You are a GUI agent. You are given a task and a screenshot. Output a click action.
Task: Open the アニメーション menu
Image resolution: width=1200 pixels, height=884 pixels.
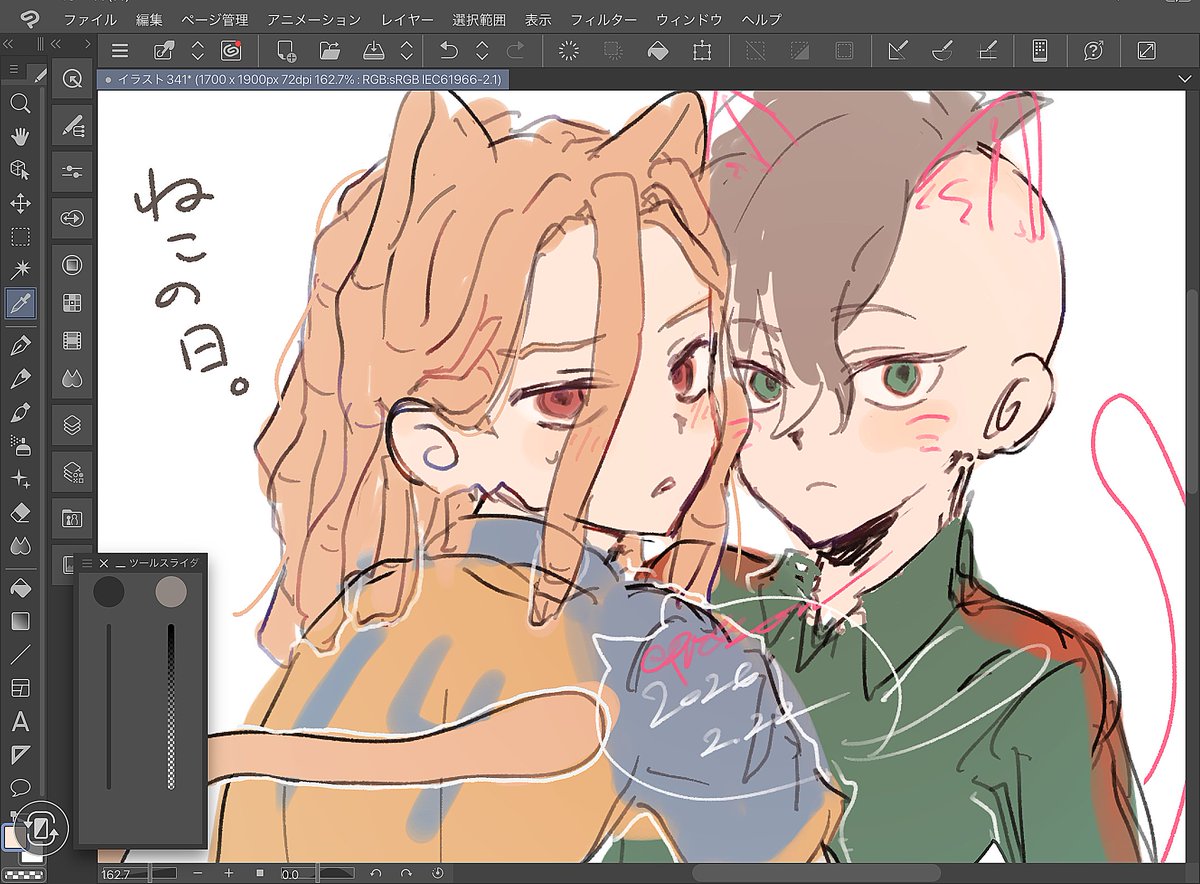click(314, 19)
